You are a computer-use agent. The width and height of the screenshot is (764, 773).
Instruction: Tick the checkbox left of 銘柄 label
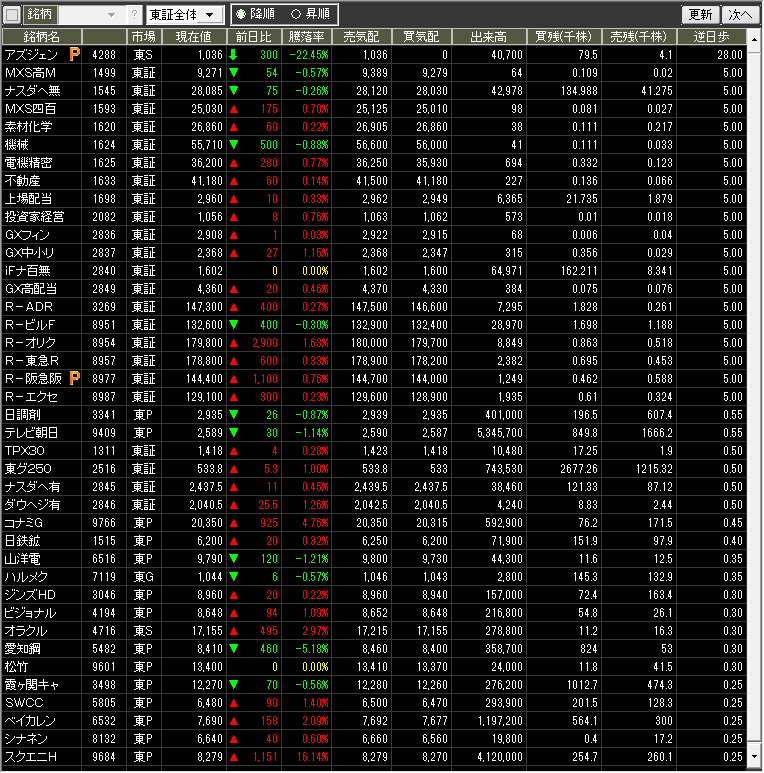tap(12, 15)
